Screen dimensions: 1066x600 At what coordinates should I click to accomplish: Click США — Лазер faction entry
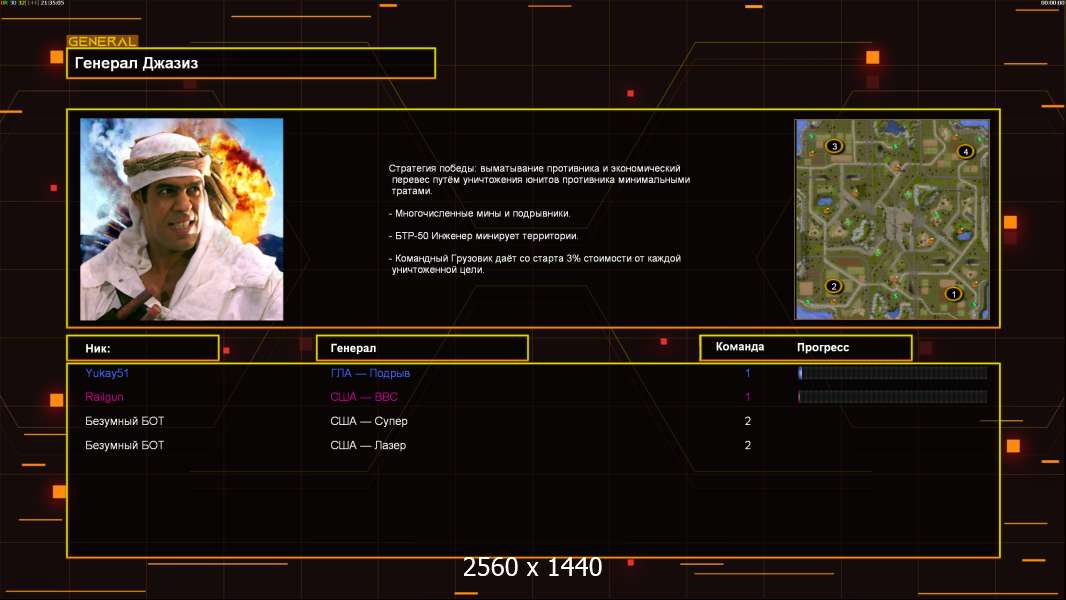click(368, 445)
